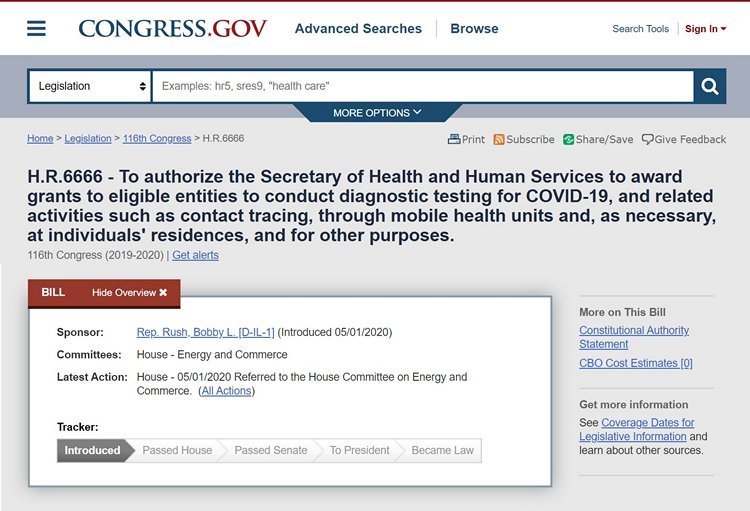Select Introduced stage in bill tracker
750x511 pixels.
tap(92, 450)
